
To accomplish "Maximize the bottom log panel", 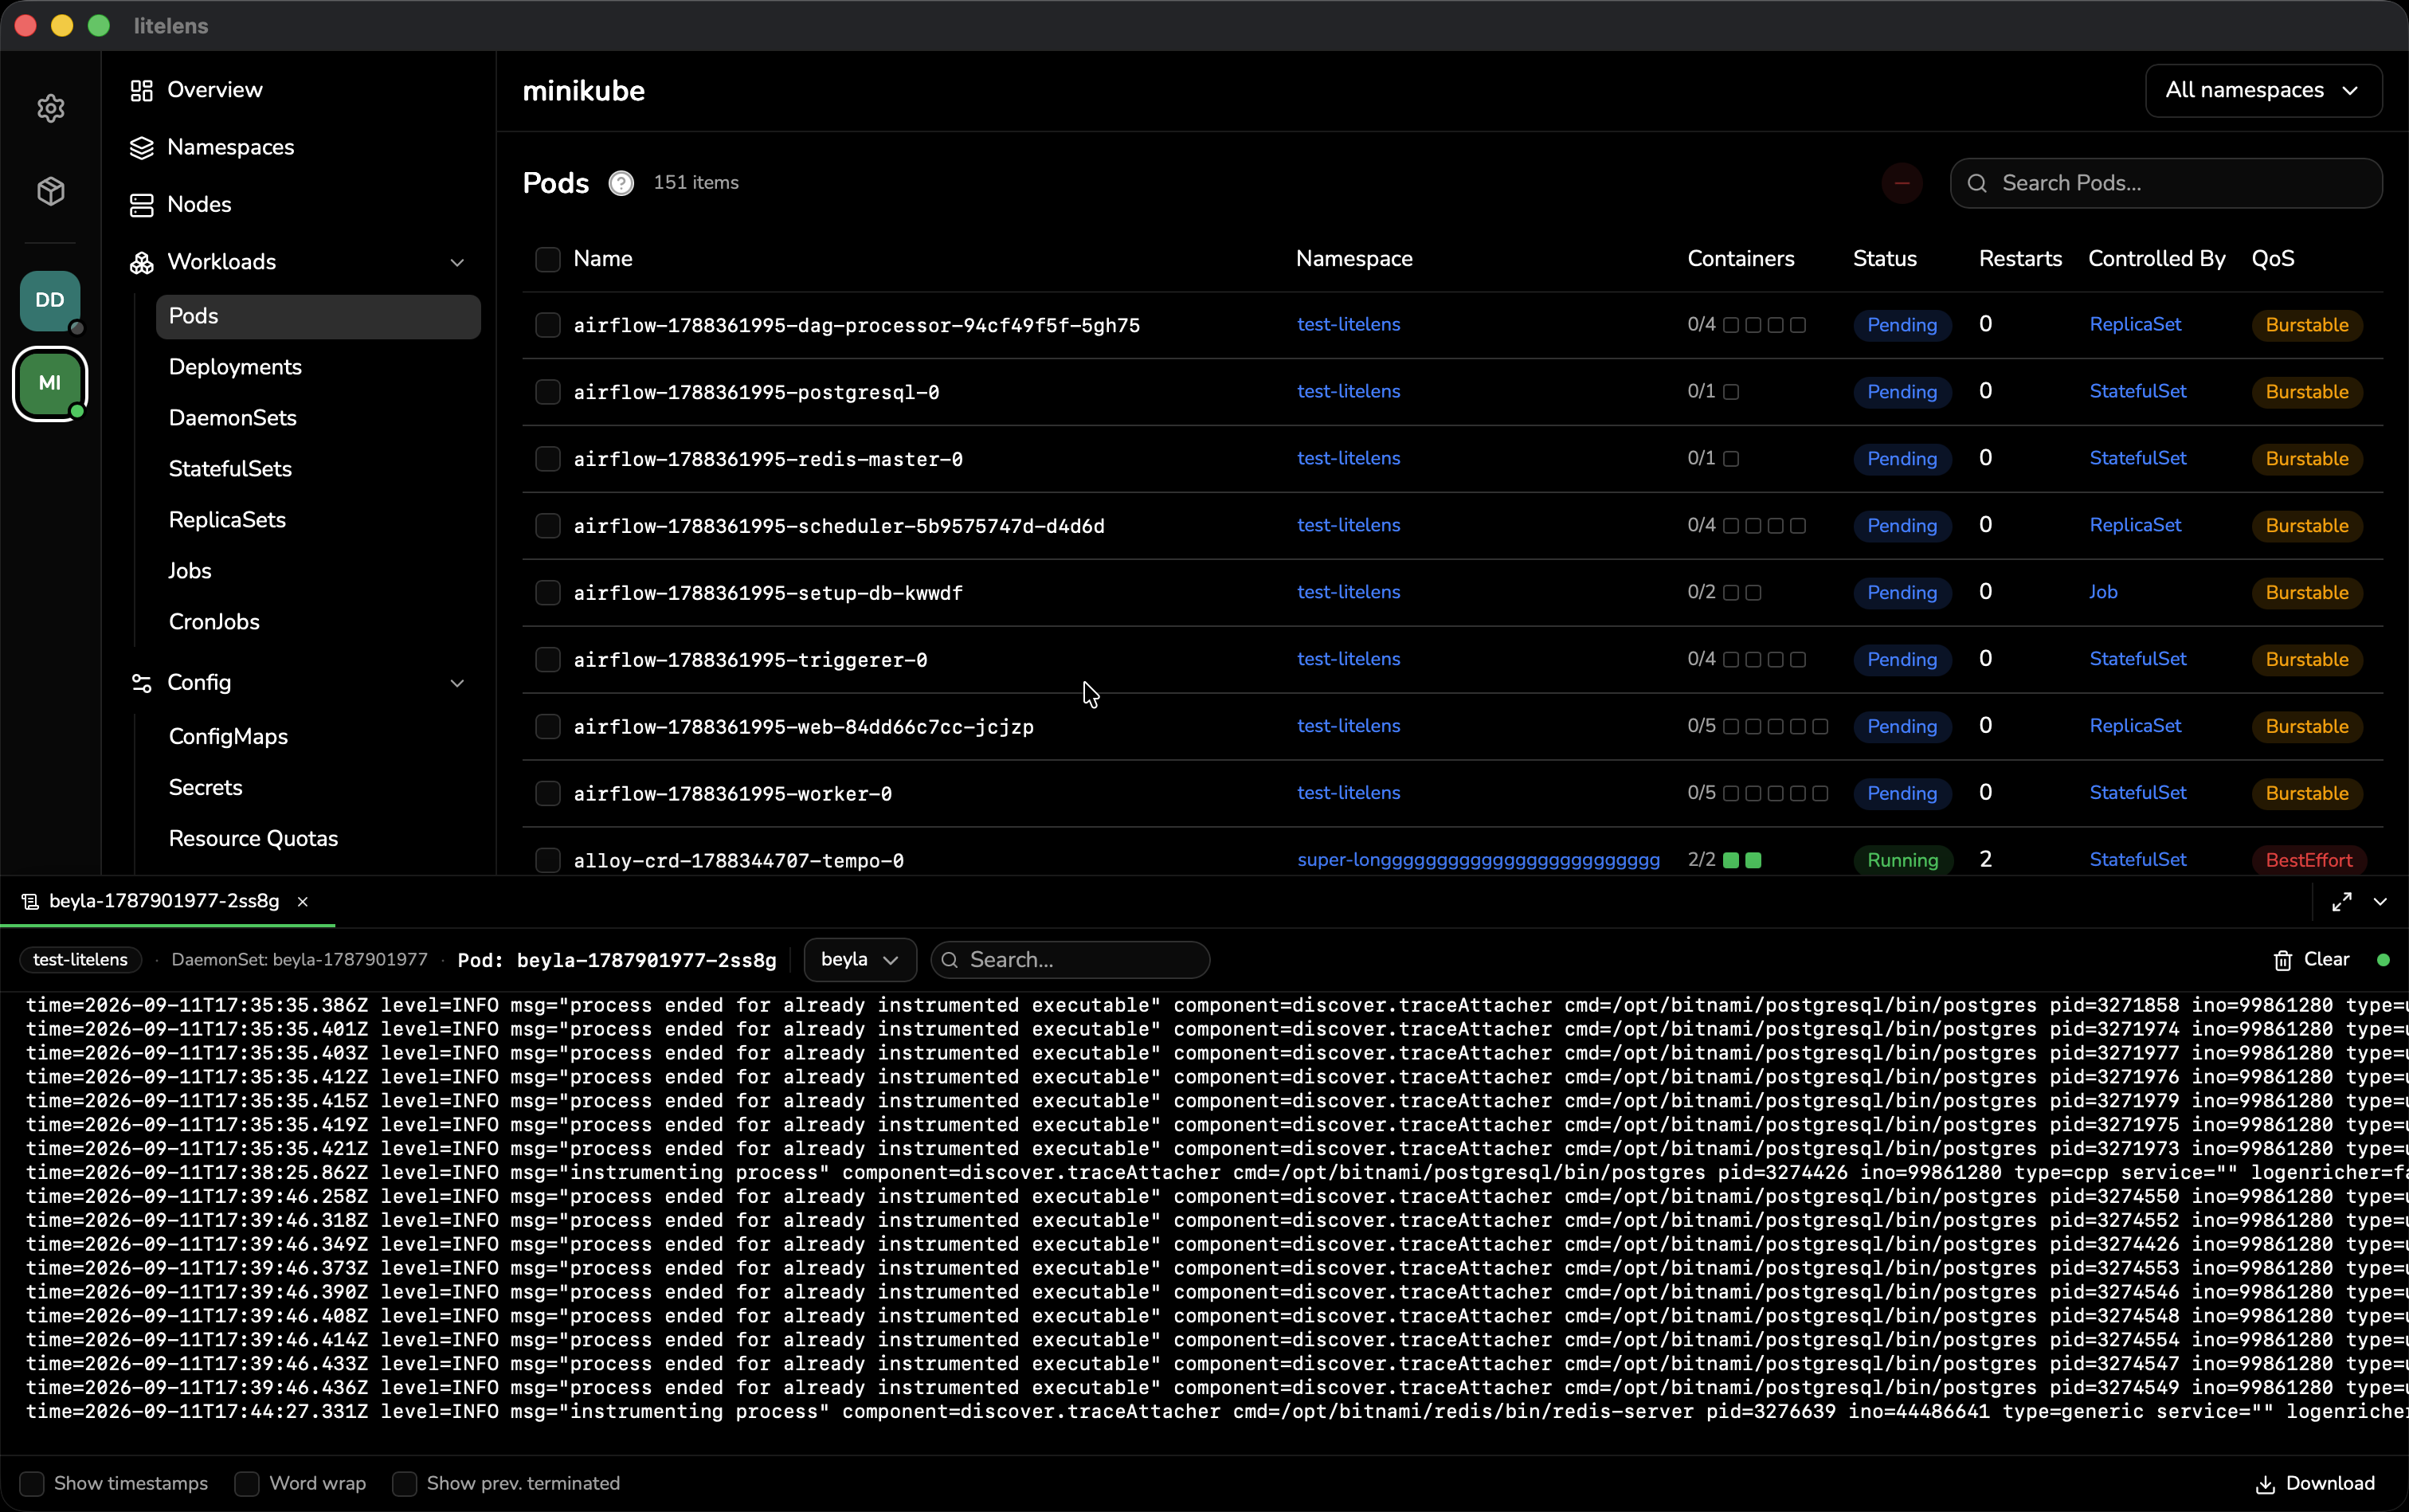I will click(2341, 902).
